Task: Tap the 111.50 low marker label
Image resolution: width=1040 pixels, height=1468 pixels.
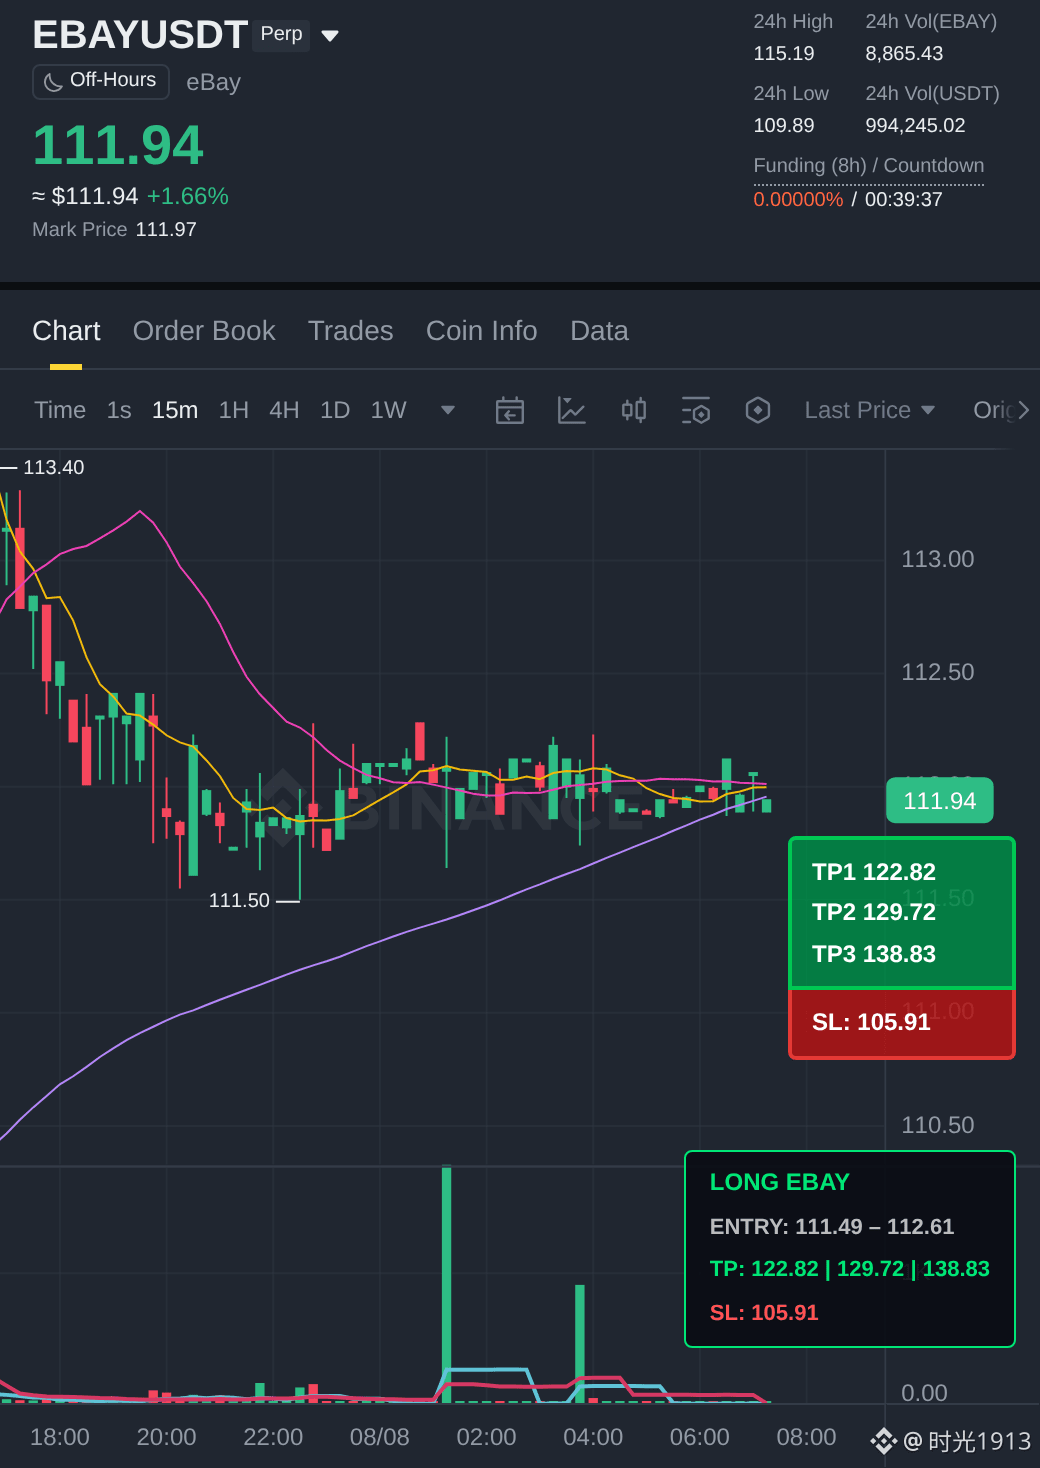Action: (239, 901)
